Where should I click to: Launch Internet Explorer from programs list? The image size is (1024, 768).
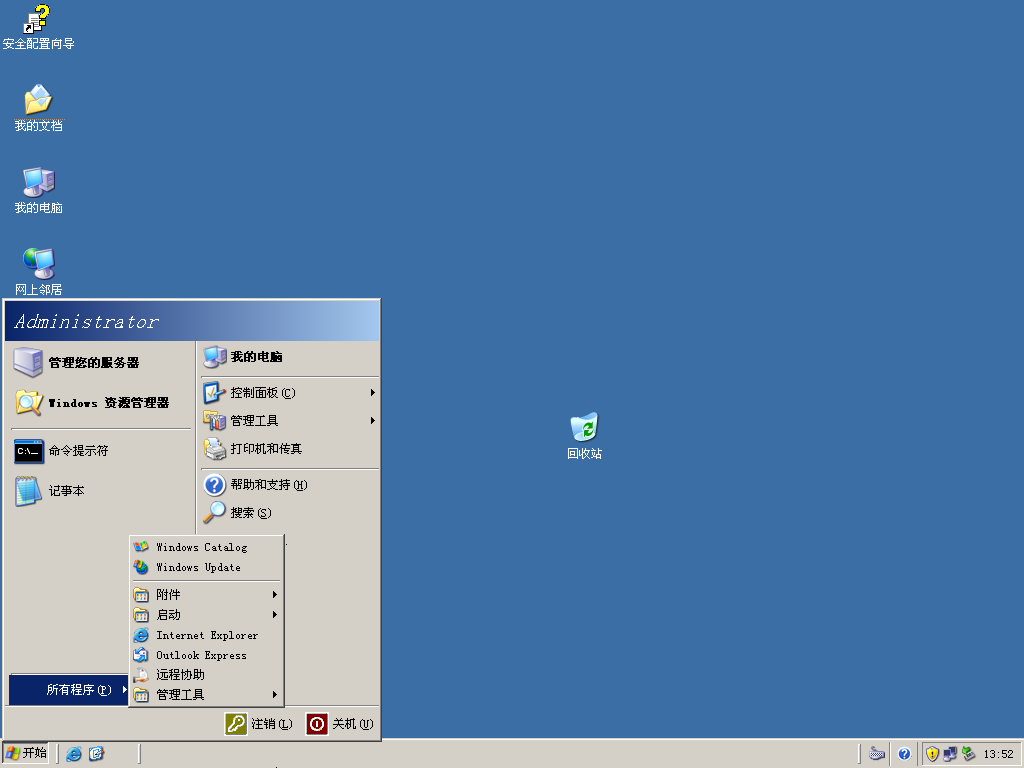click(206, 635)
